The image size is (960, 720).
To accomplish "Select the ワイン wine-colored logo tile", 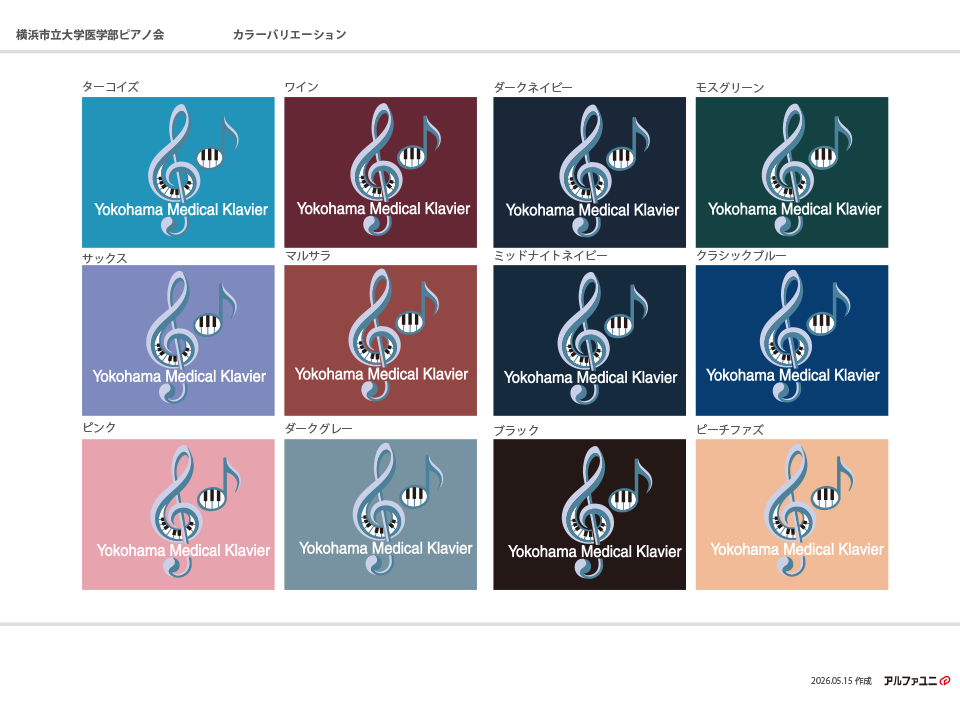I will click(380, 173).
